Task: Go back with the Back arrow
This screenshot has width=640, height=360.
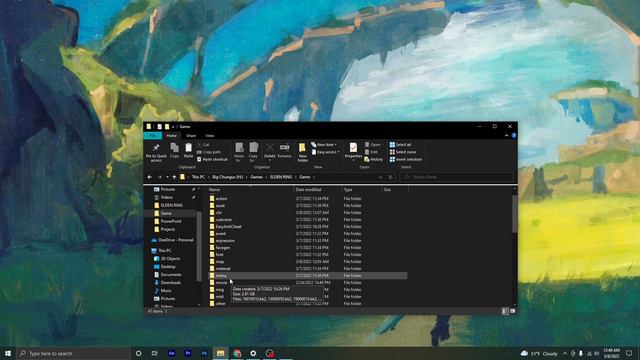Action: coord(149,177)
